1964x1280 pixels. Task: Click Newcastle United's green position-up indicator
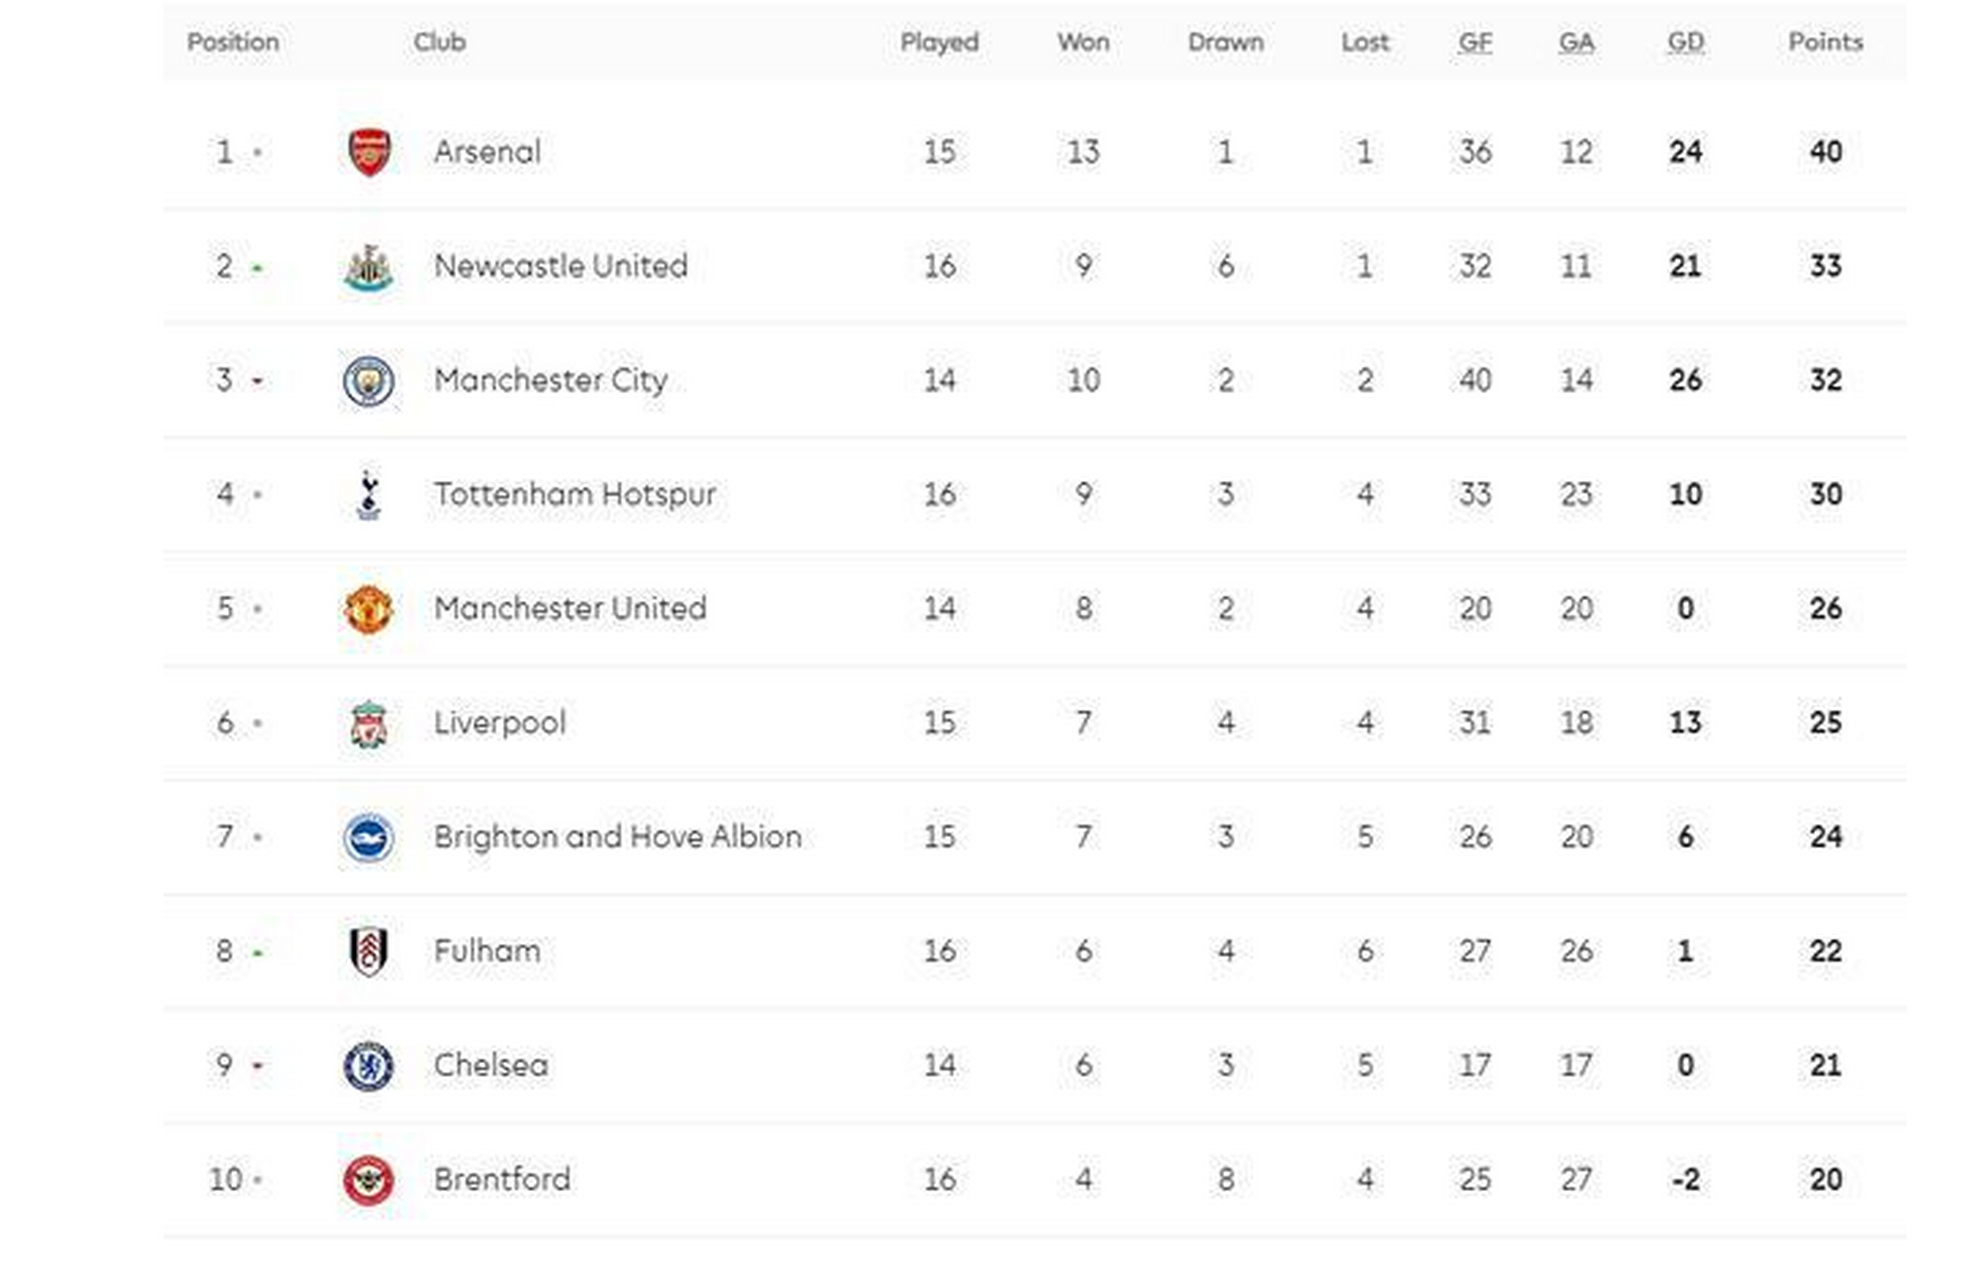(258, 268)
